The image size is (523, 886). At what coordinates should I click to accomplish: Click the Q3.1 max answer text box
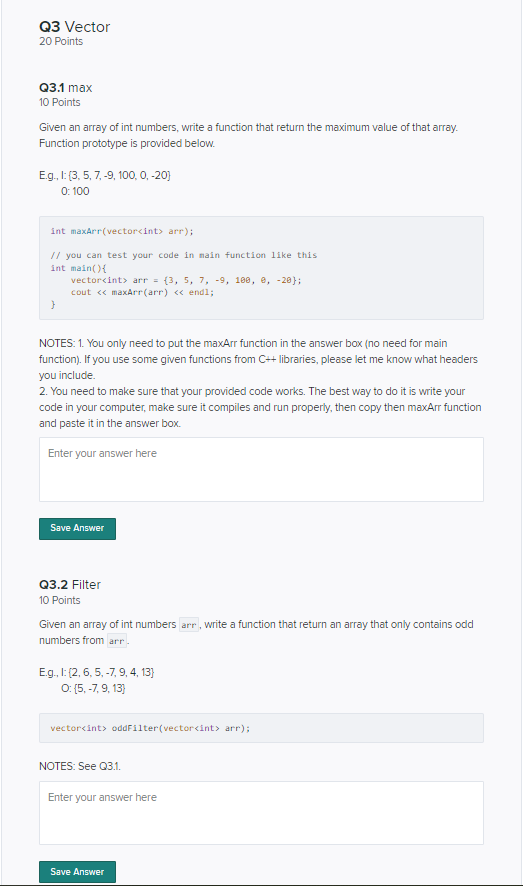pyautogui.click(x=261, y=469)
